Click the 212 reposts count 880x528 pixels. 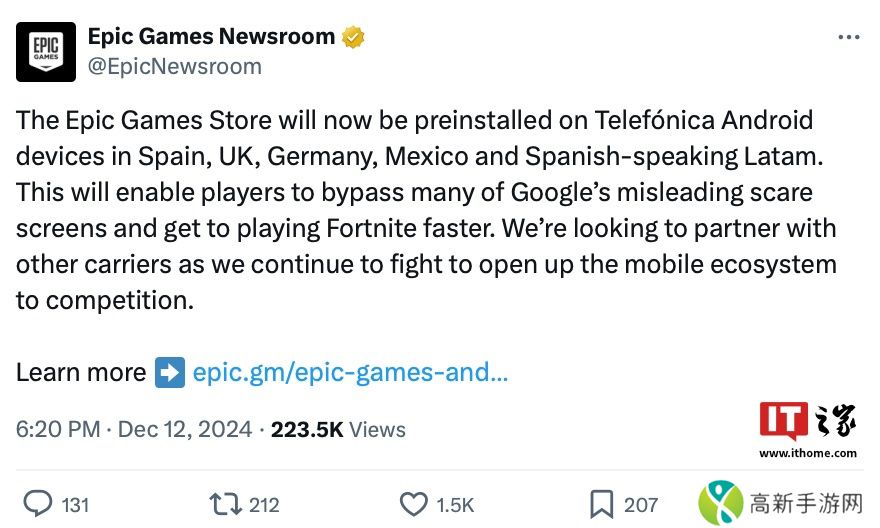click(x=264, y=505)
